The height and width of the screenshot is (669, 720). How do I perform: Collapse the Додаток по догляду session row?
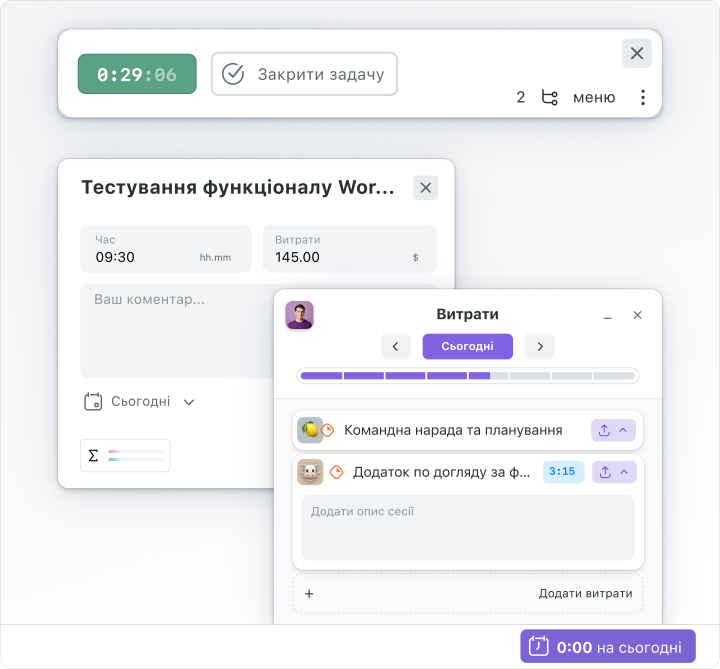point(624,472)
